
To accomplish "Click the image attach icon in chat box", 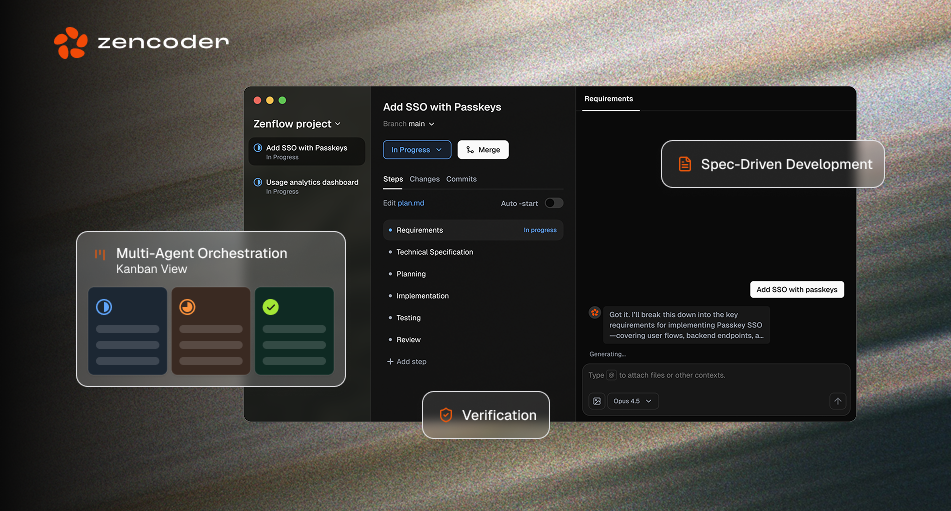I will pyautogui.click(x=597, y=401).
